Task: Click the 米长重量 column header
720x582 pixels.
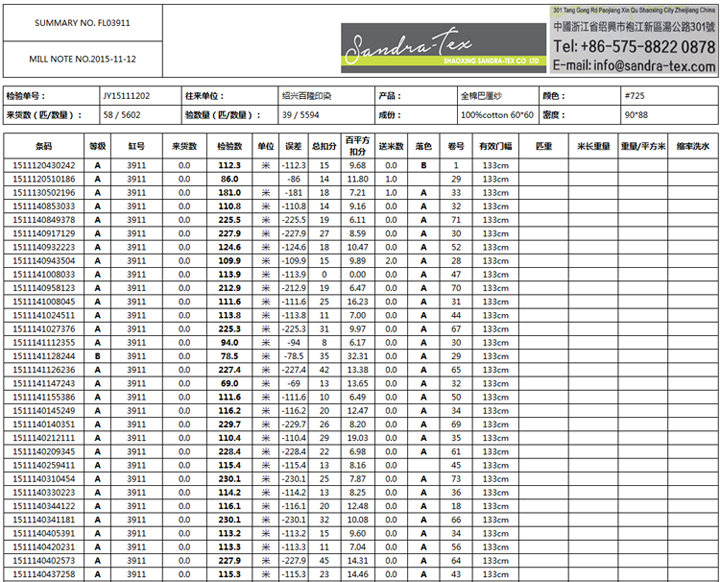Action: tap(593, 146)
